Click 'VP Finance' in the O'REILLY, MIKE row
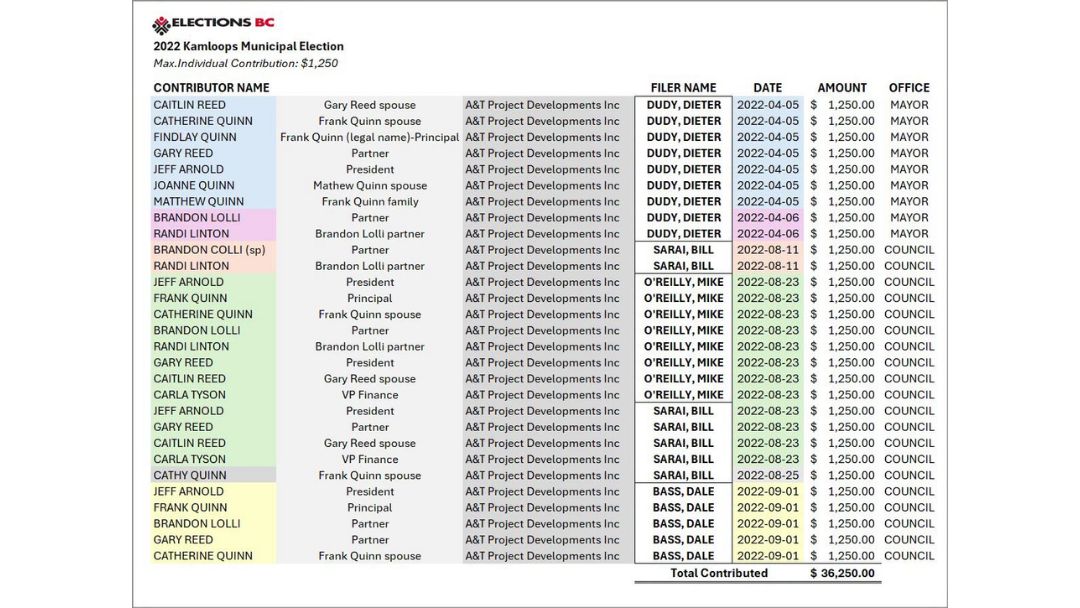Image resolution: width=1080 pixels, height=608 pixels. click(x=370, y=395)
